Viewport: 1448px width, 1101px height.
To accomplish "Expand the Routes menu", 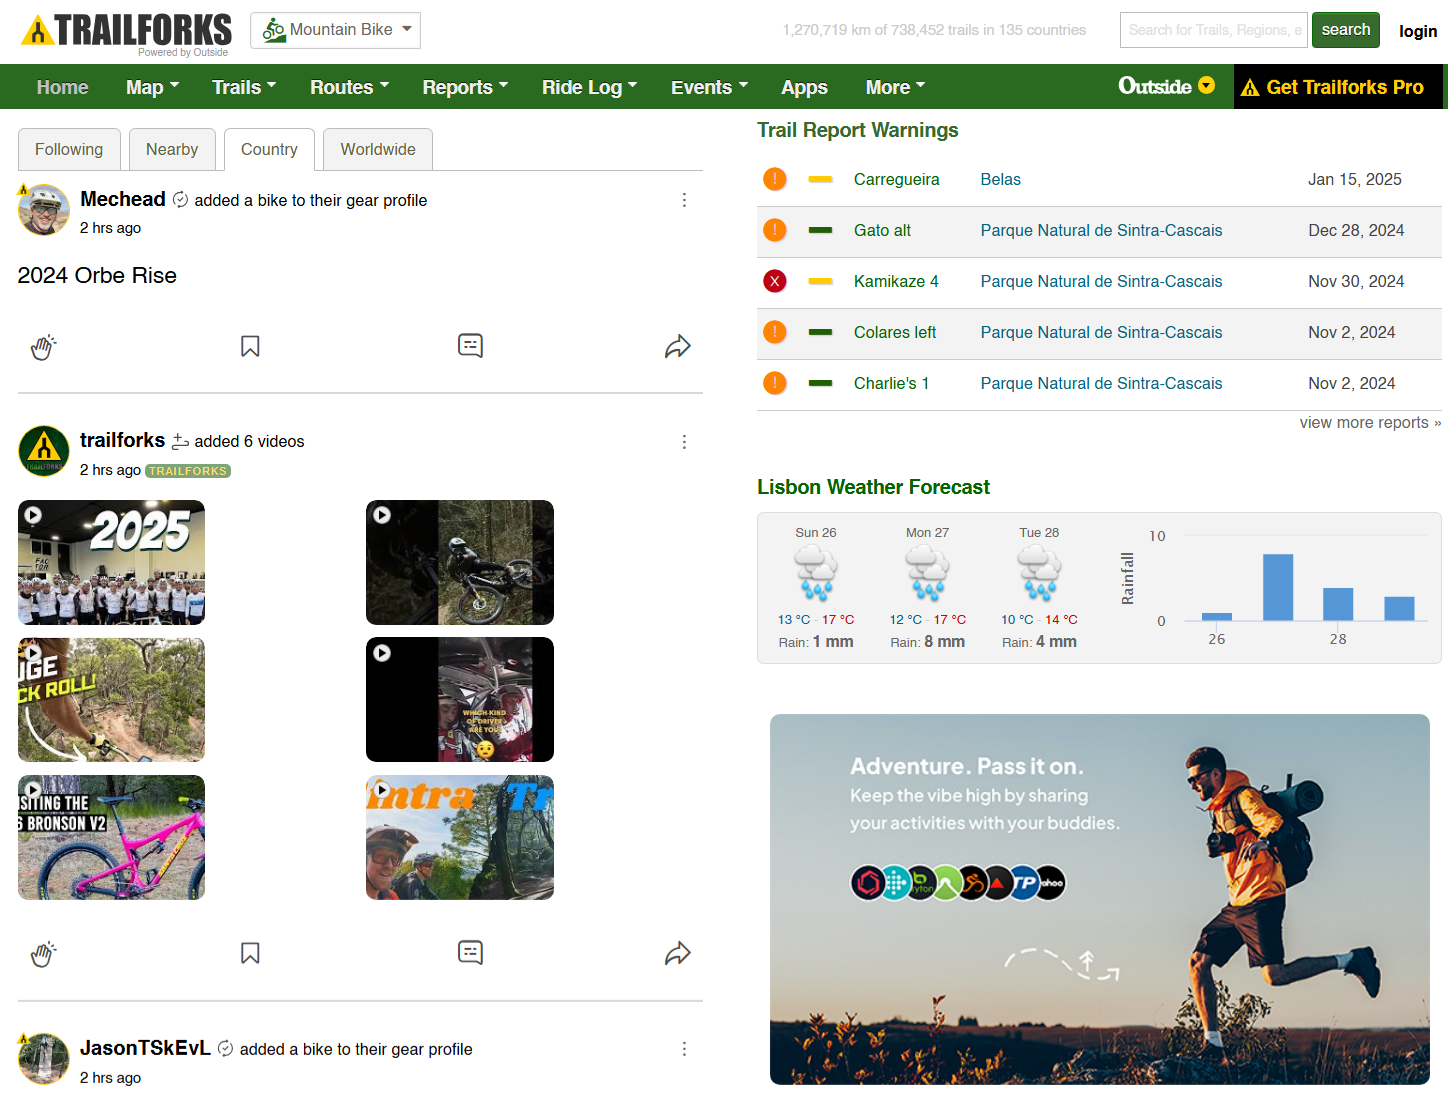I will click(349, 87).
